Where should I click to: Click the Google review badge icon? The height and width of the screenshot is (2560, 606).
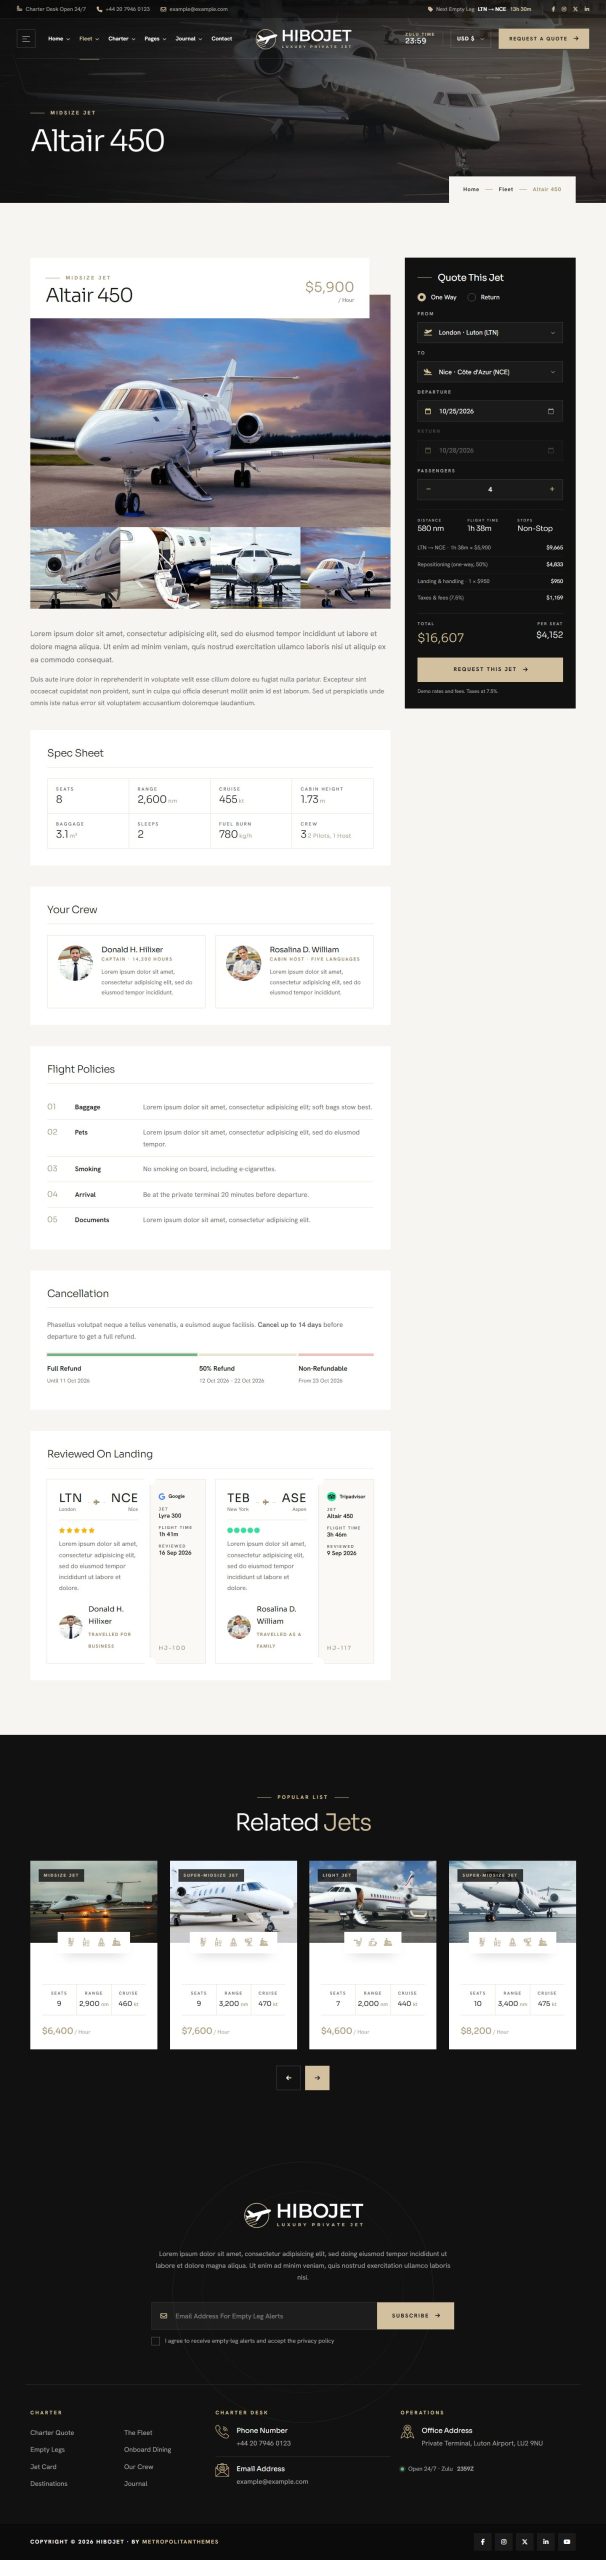click(x=162, y=1496)
